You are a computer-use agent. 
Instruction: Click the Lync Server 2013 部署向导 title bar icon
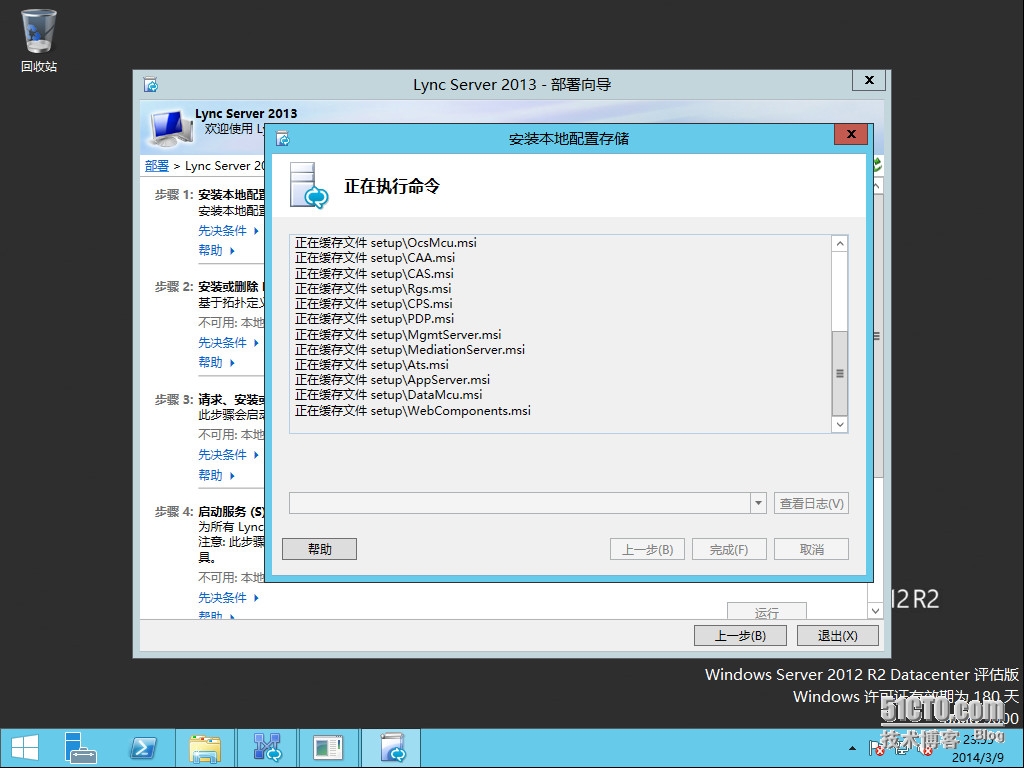coord(151,85)
